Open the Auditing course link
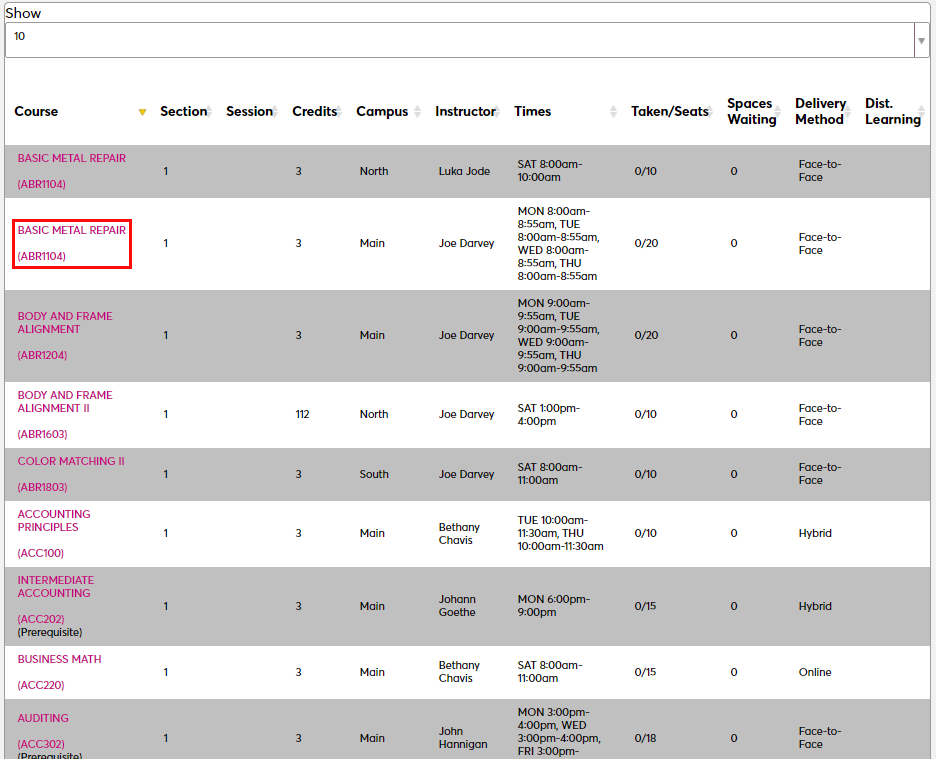Screen dimensions: 936x759 [x=43, y=719]
